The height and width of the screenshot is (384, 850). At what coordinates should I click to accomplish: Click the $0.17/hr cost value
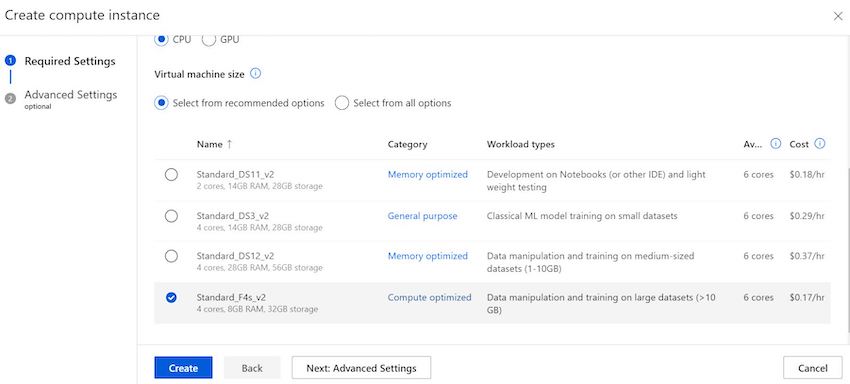[807, 297]
